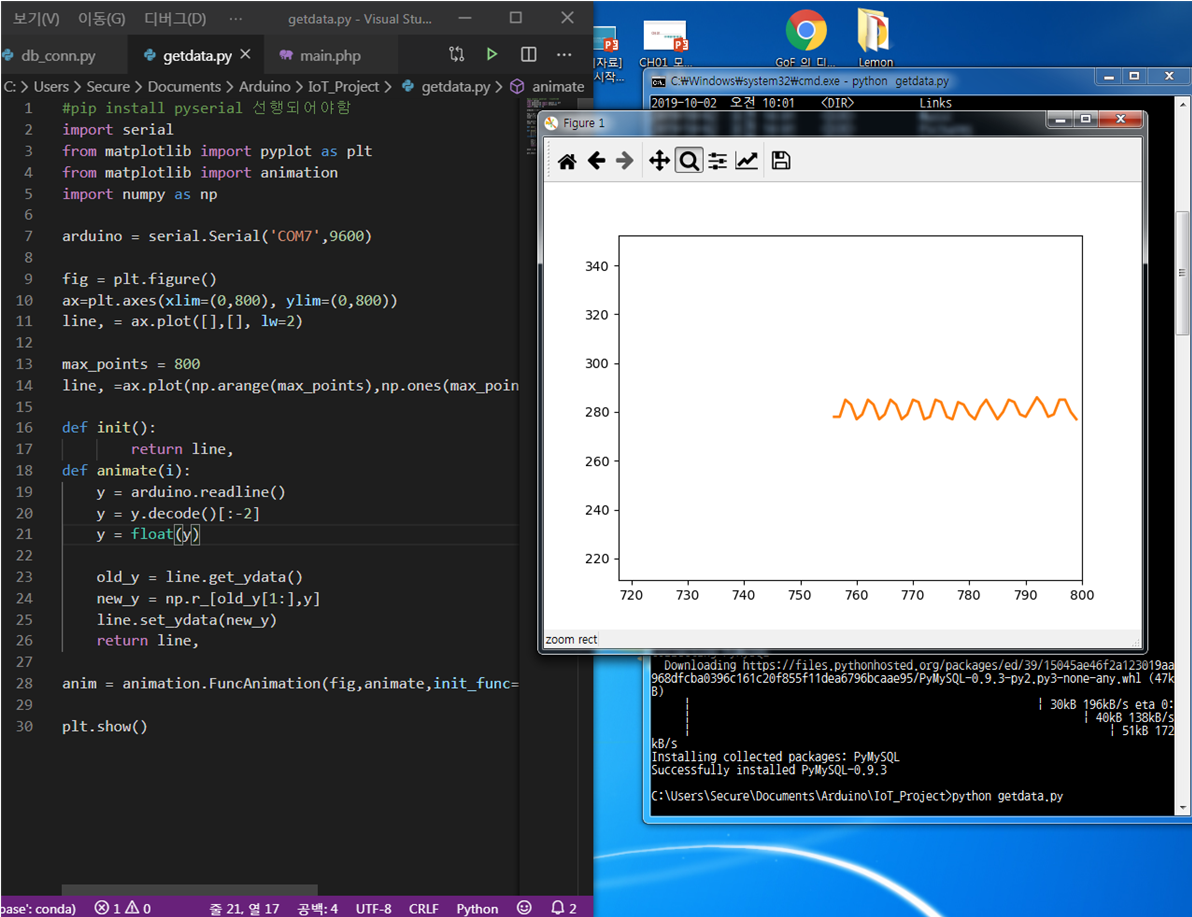The image size is (1192, 917).
Task: Save the Figure 1 plot
Action: 779,160
